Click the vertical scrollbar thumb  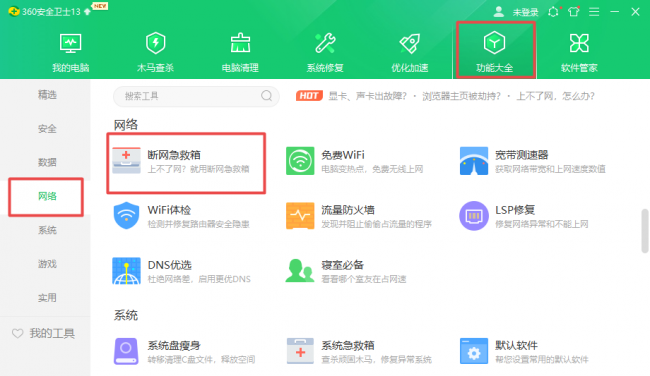645,231
